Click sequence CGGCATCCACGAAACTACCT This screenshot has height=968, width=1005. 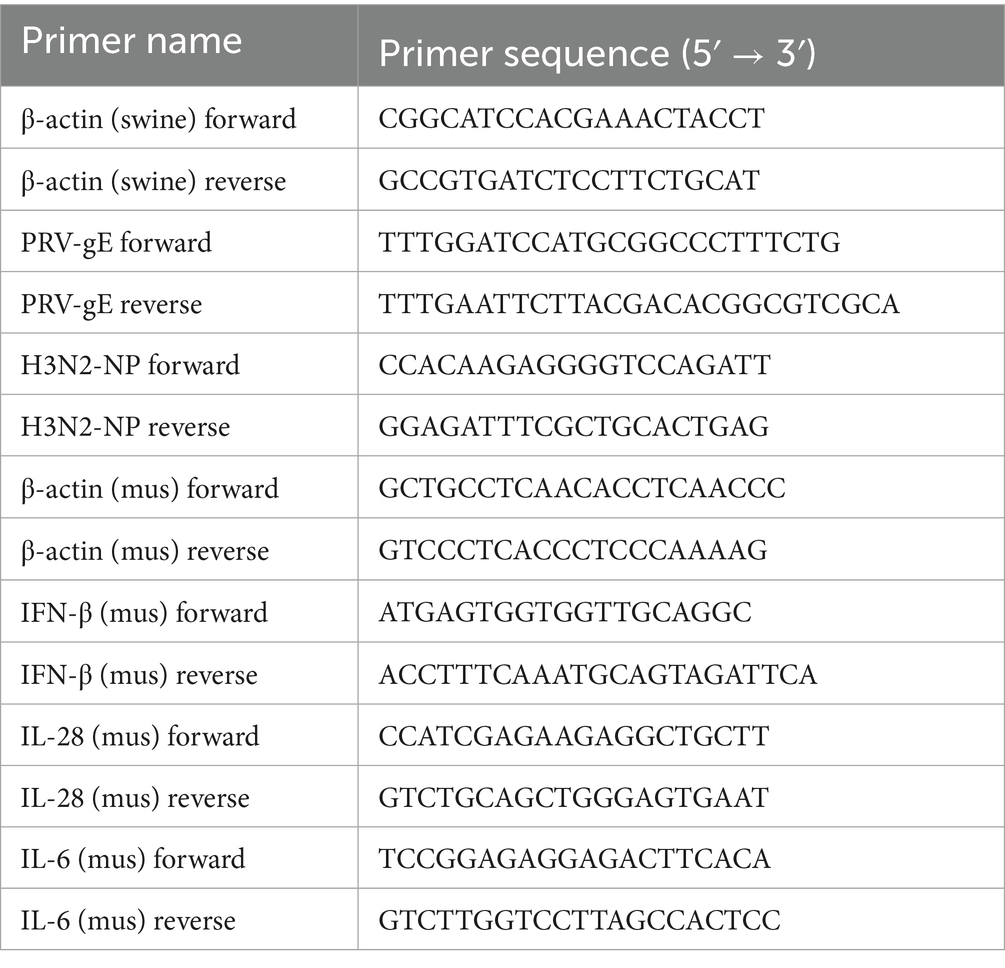571,120
